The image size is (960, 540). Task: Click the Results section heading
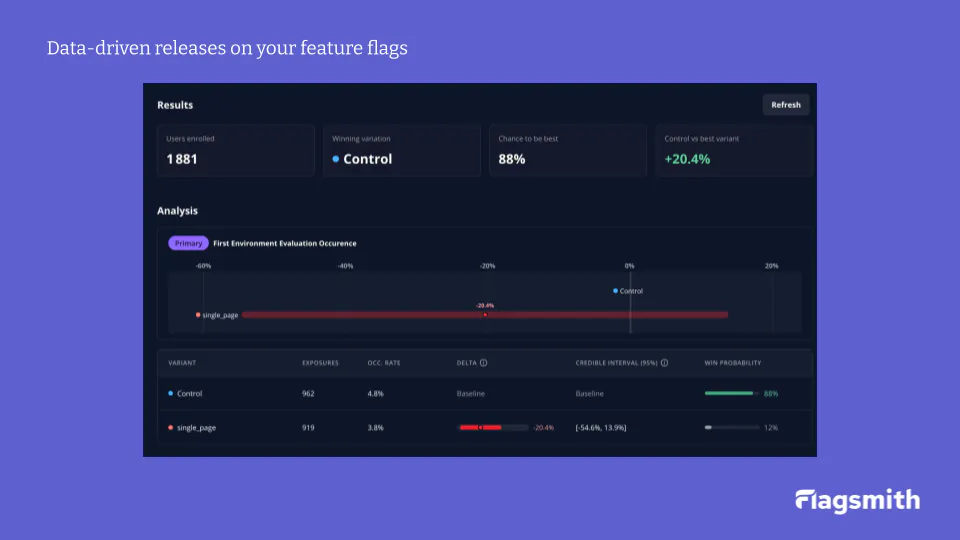click(175, 105)
